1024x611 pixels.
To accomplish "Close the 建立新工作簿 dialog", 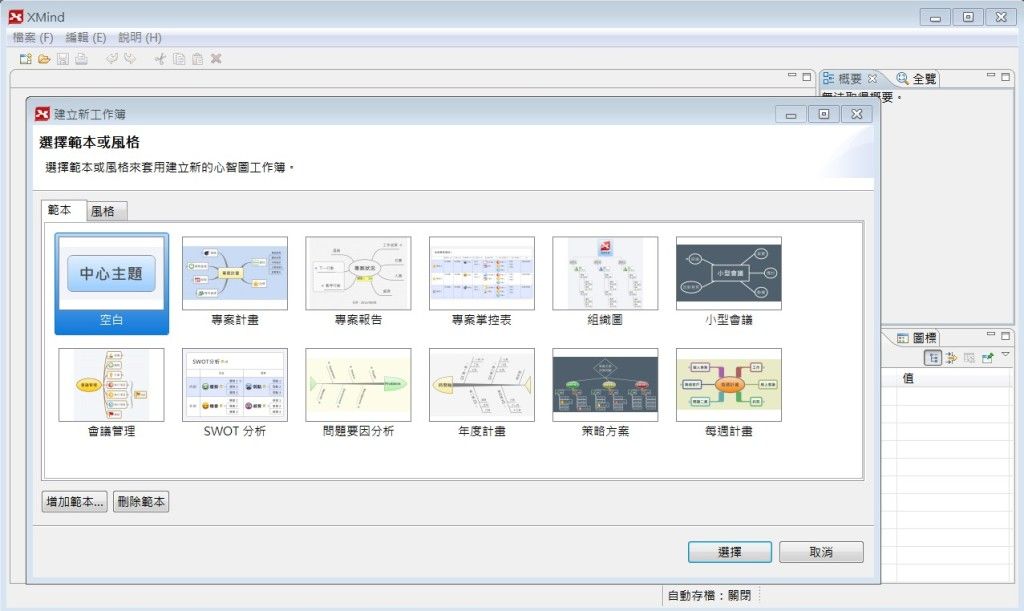I will coord(857,114).
